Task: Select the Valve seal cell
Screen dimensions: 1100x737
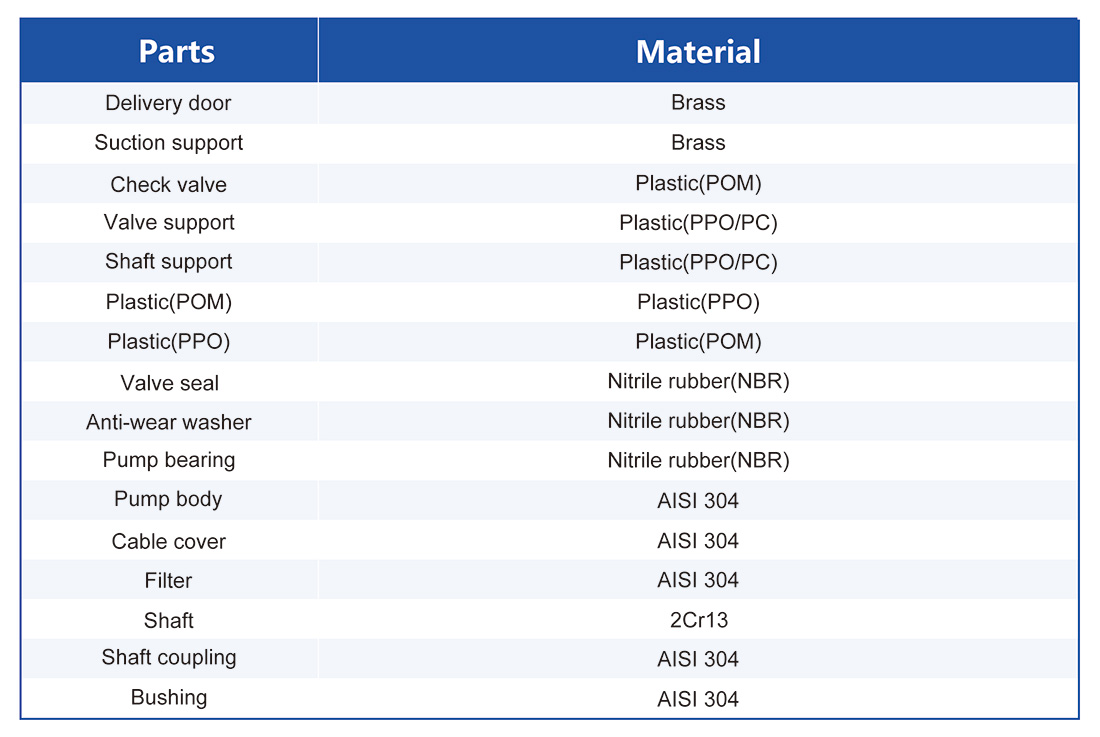Action: point(168,383)
